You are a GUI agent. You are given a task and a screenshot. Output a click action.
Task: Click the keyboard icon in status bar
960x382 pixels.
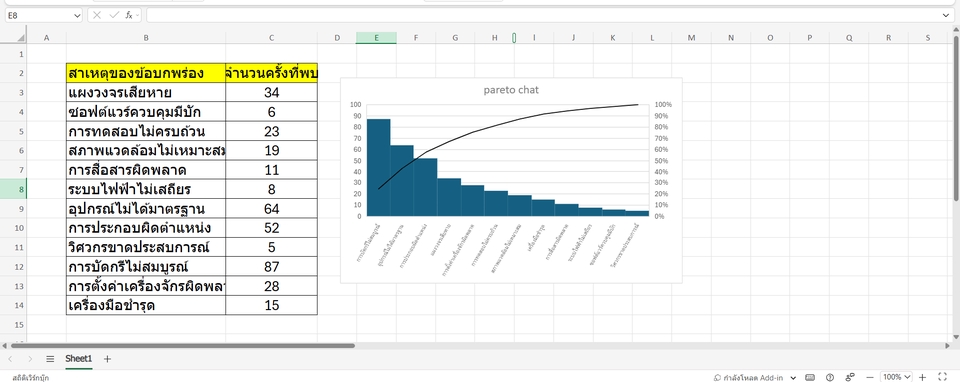click(x=810, y=377)
